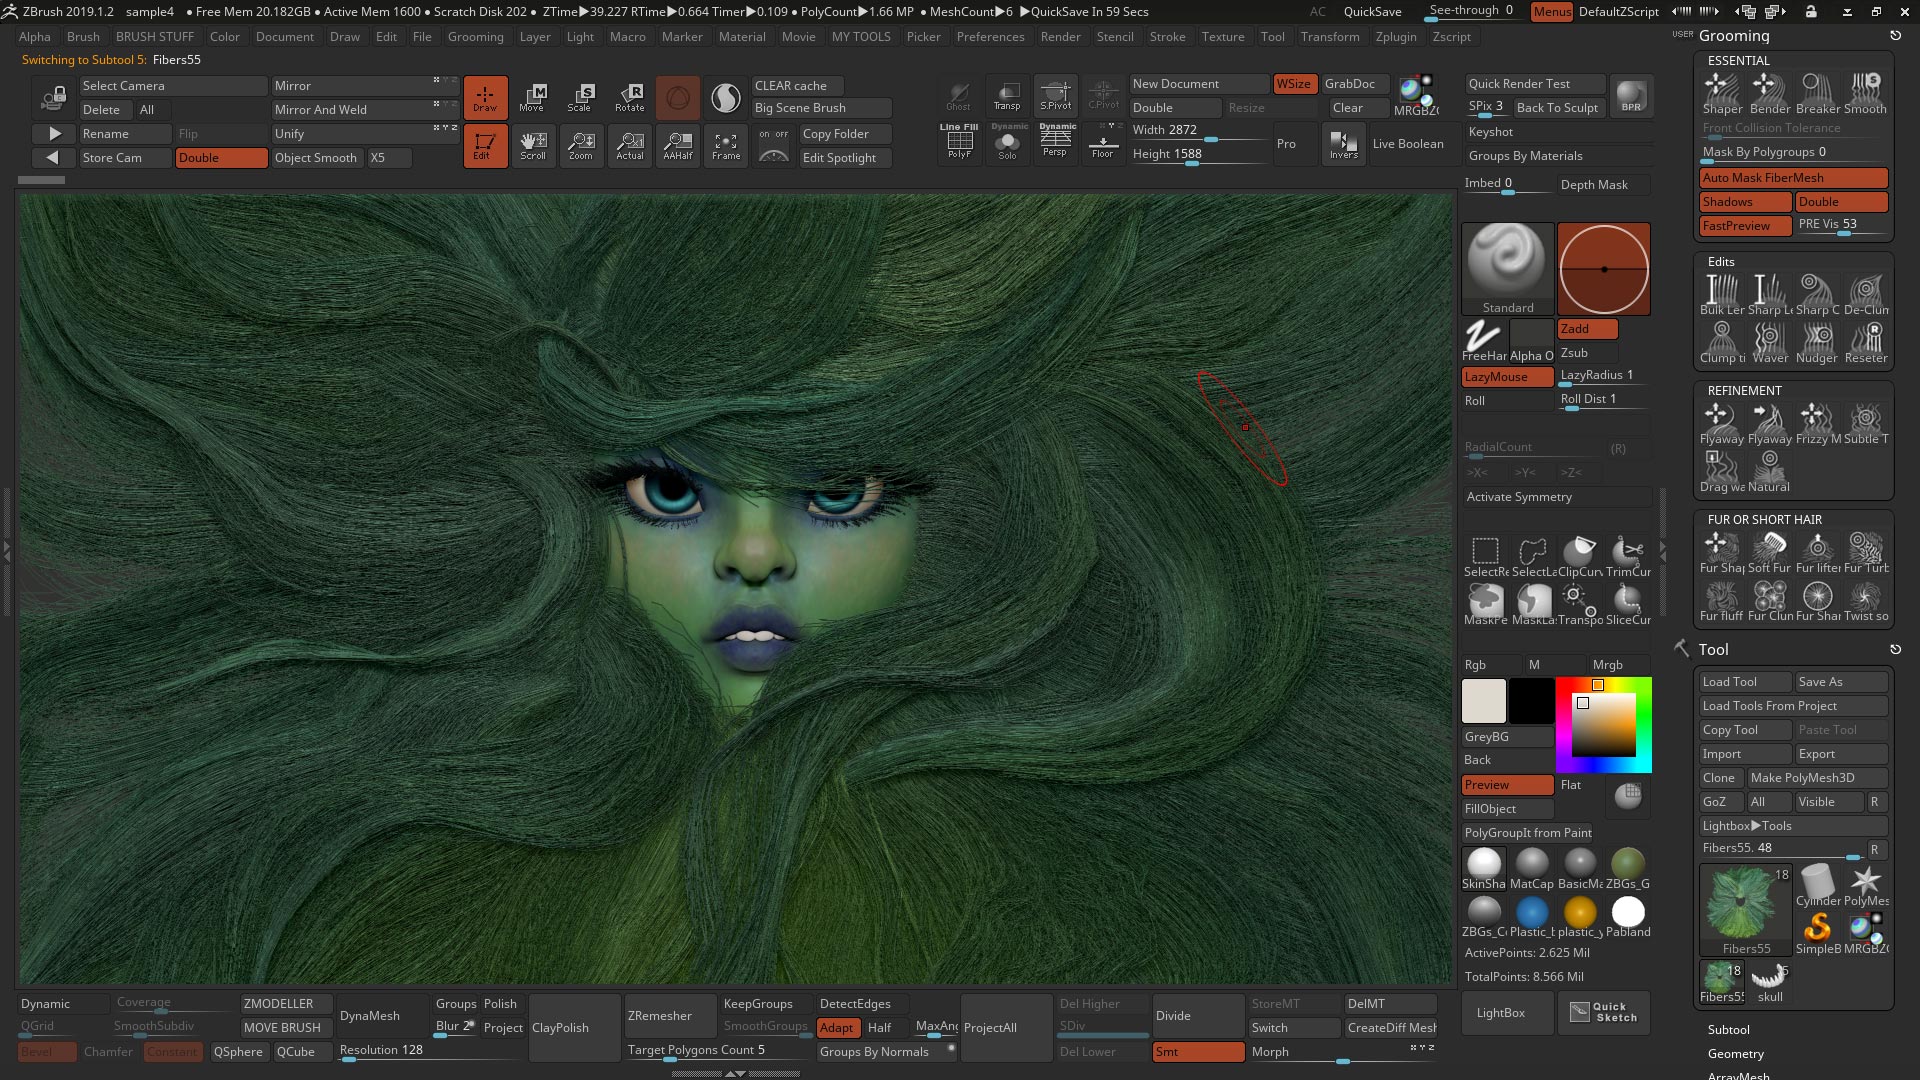The width and height of the screenshot is (1920, 1080).
Task: Choose the Soft Fur brush
Action: [1770, 548]
